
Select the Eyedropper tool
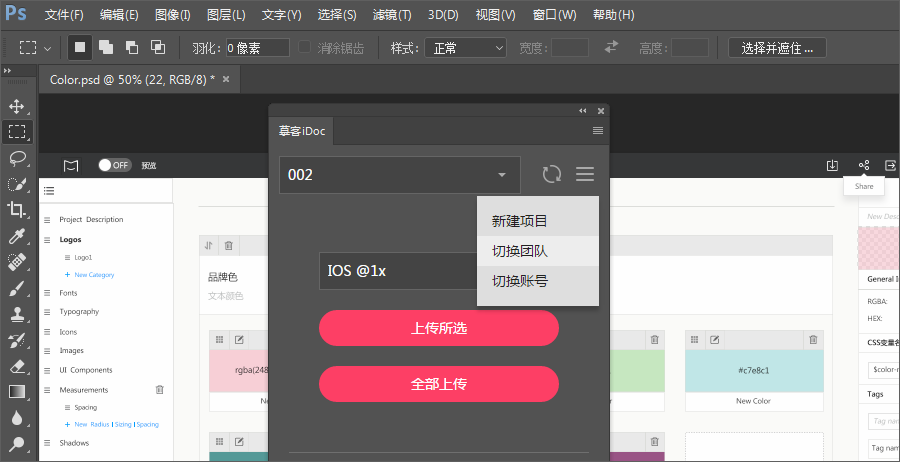pos(17,236)
